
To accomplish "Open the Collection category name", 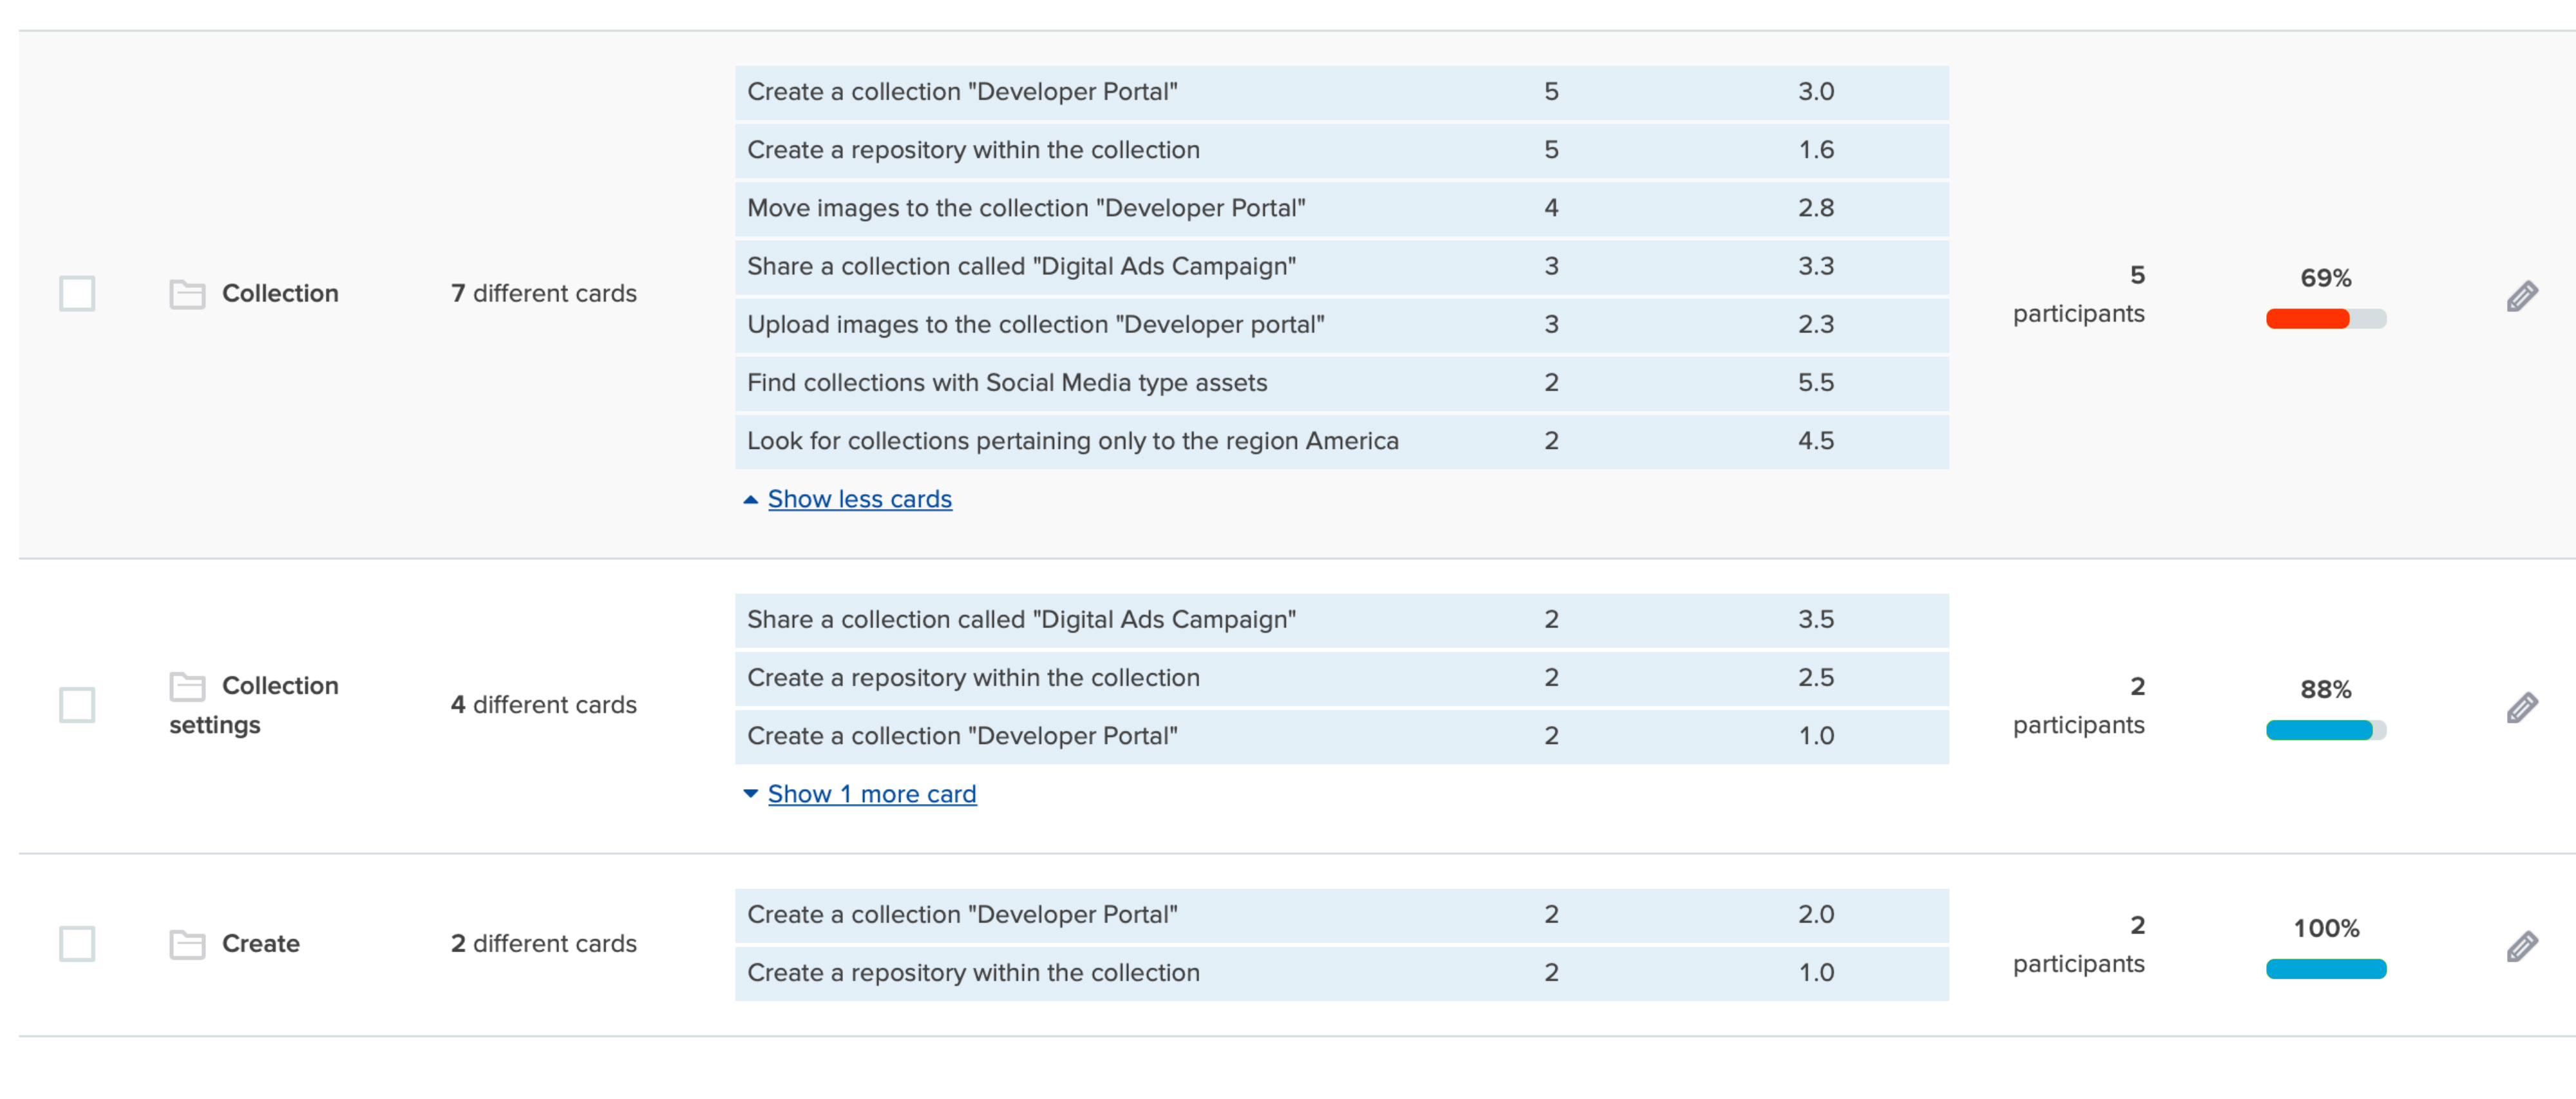I will [280, 294].
